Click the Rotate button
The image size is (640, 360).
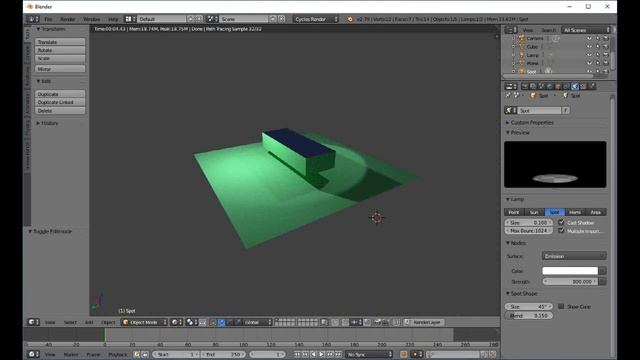pos(60,50)
